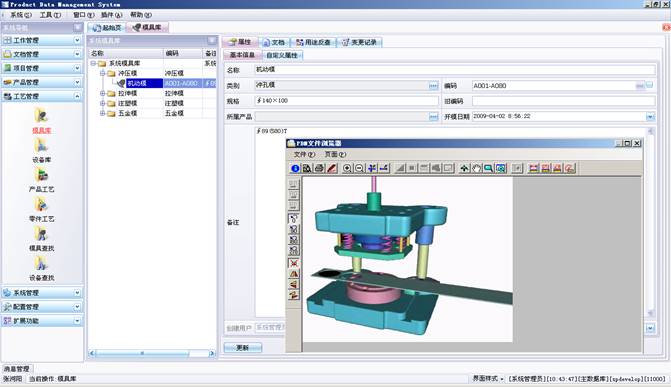Open the 工具 menu
671x387 pixels.
click(x=50, y=15)
